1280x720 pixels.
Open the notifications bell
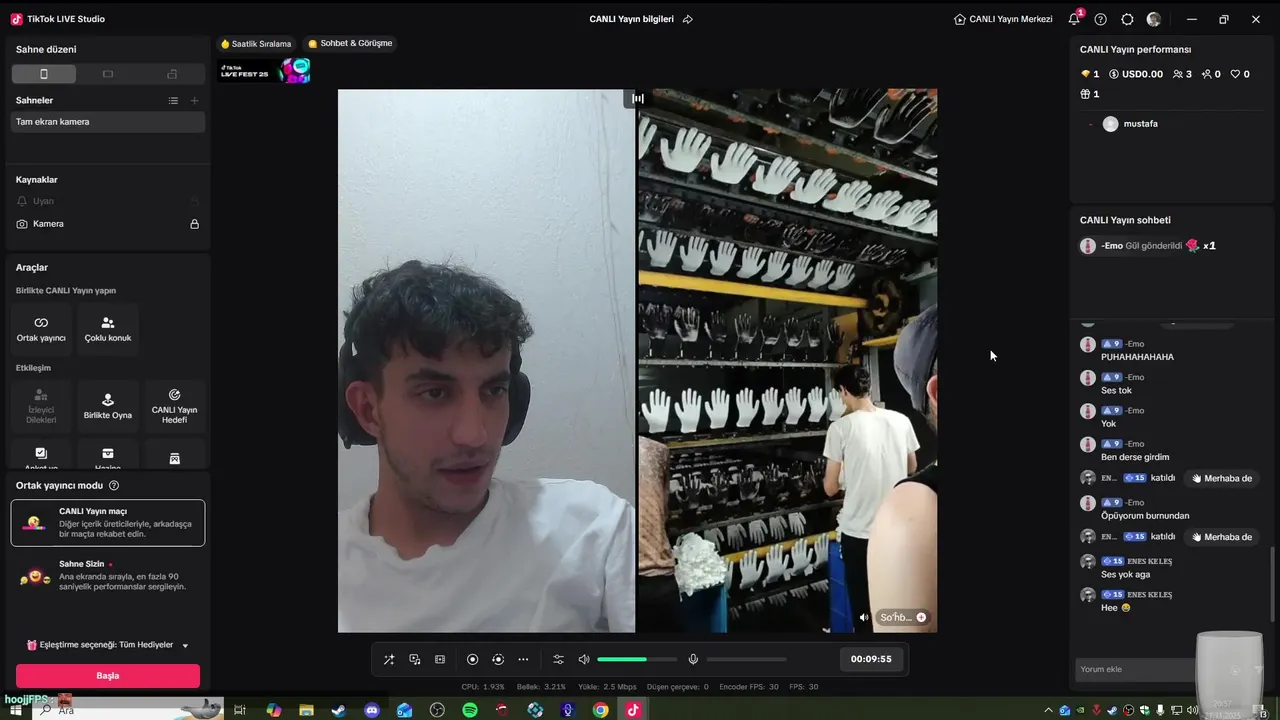coord(1074,19)
